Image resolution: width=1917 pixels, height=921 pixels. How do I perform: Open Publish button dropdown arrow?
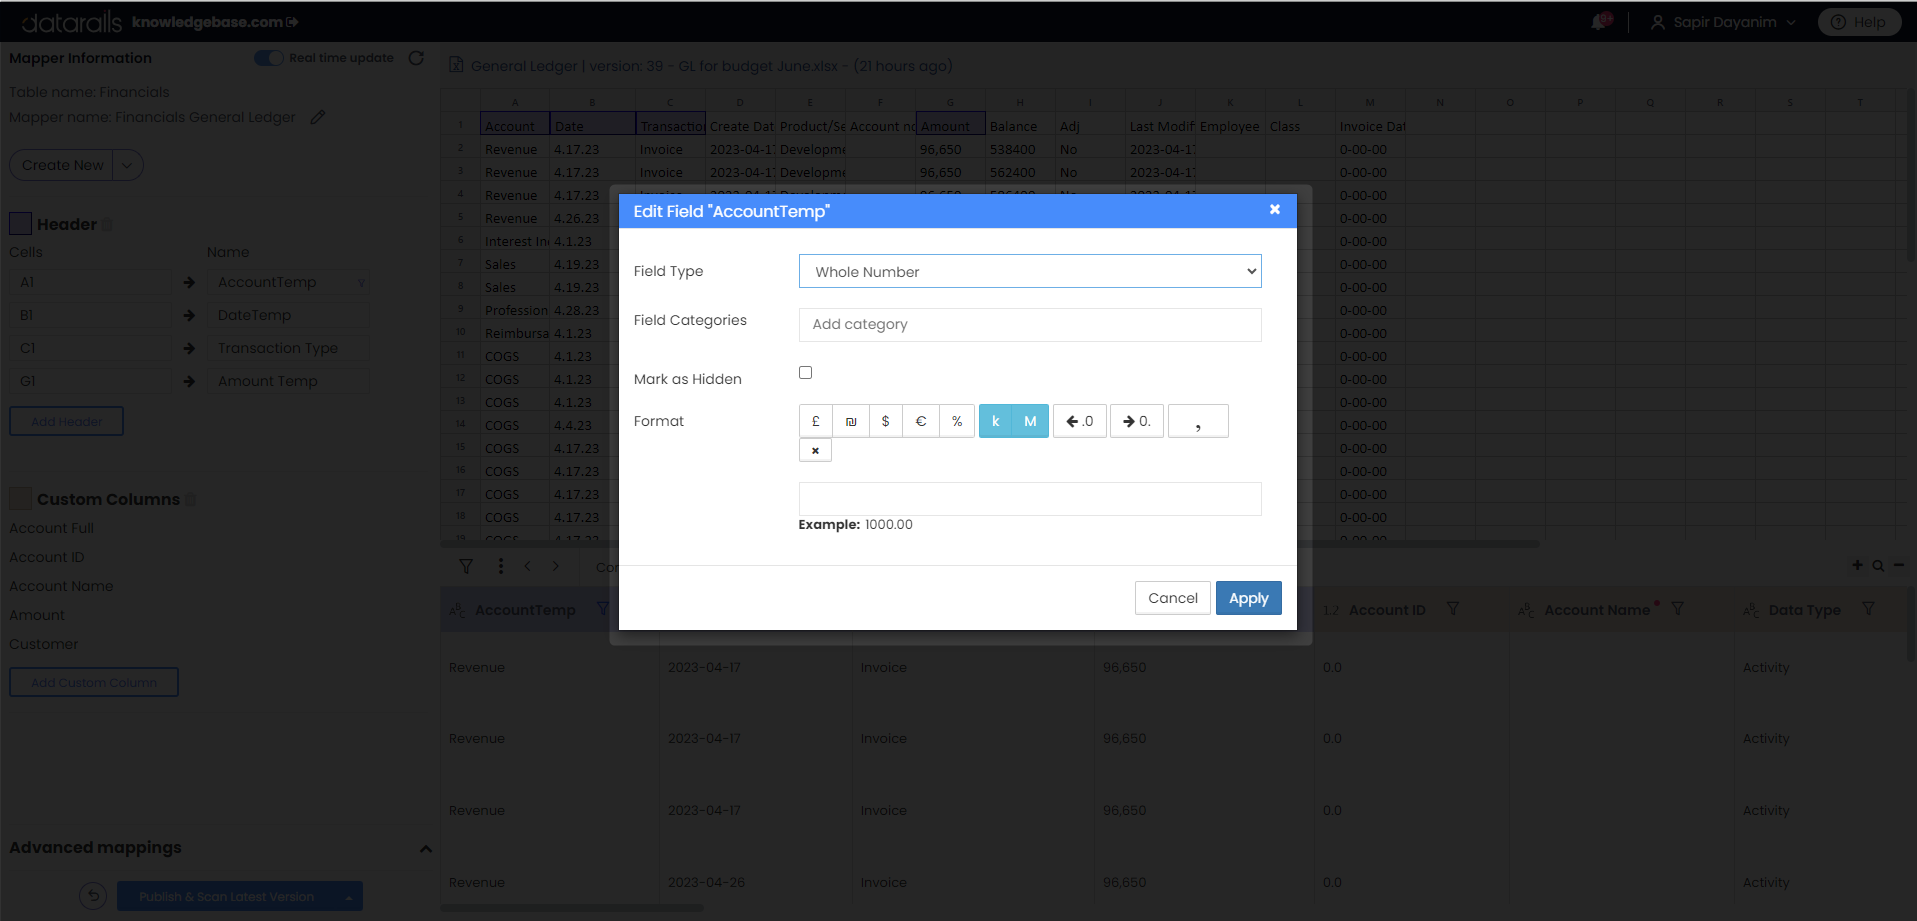click(349, 897)
